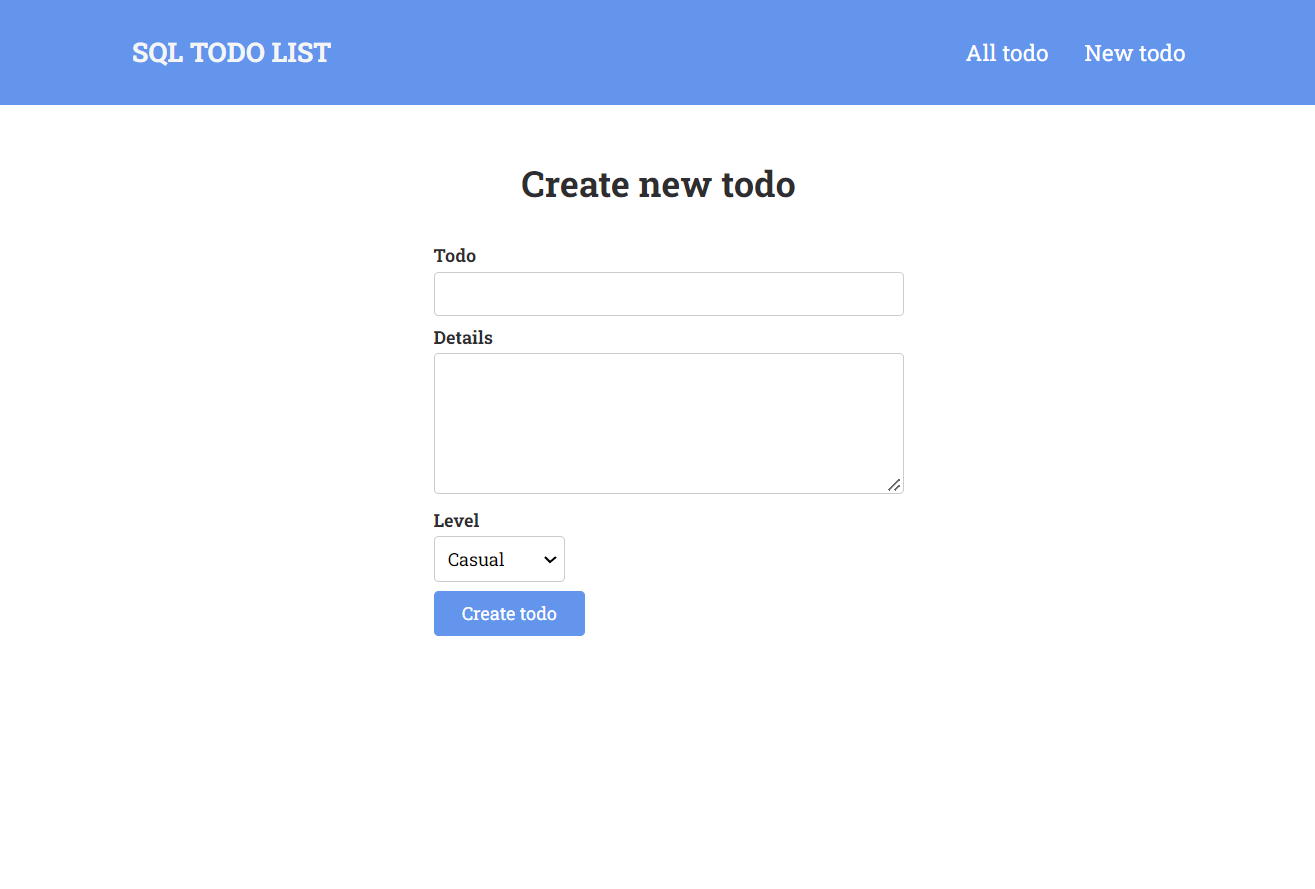Click the Create new todo page heading
The height and width of the screenshot is (889, 1315).
click(x=657, y=184)
